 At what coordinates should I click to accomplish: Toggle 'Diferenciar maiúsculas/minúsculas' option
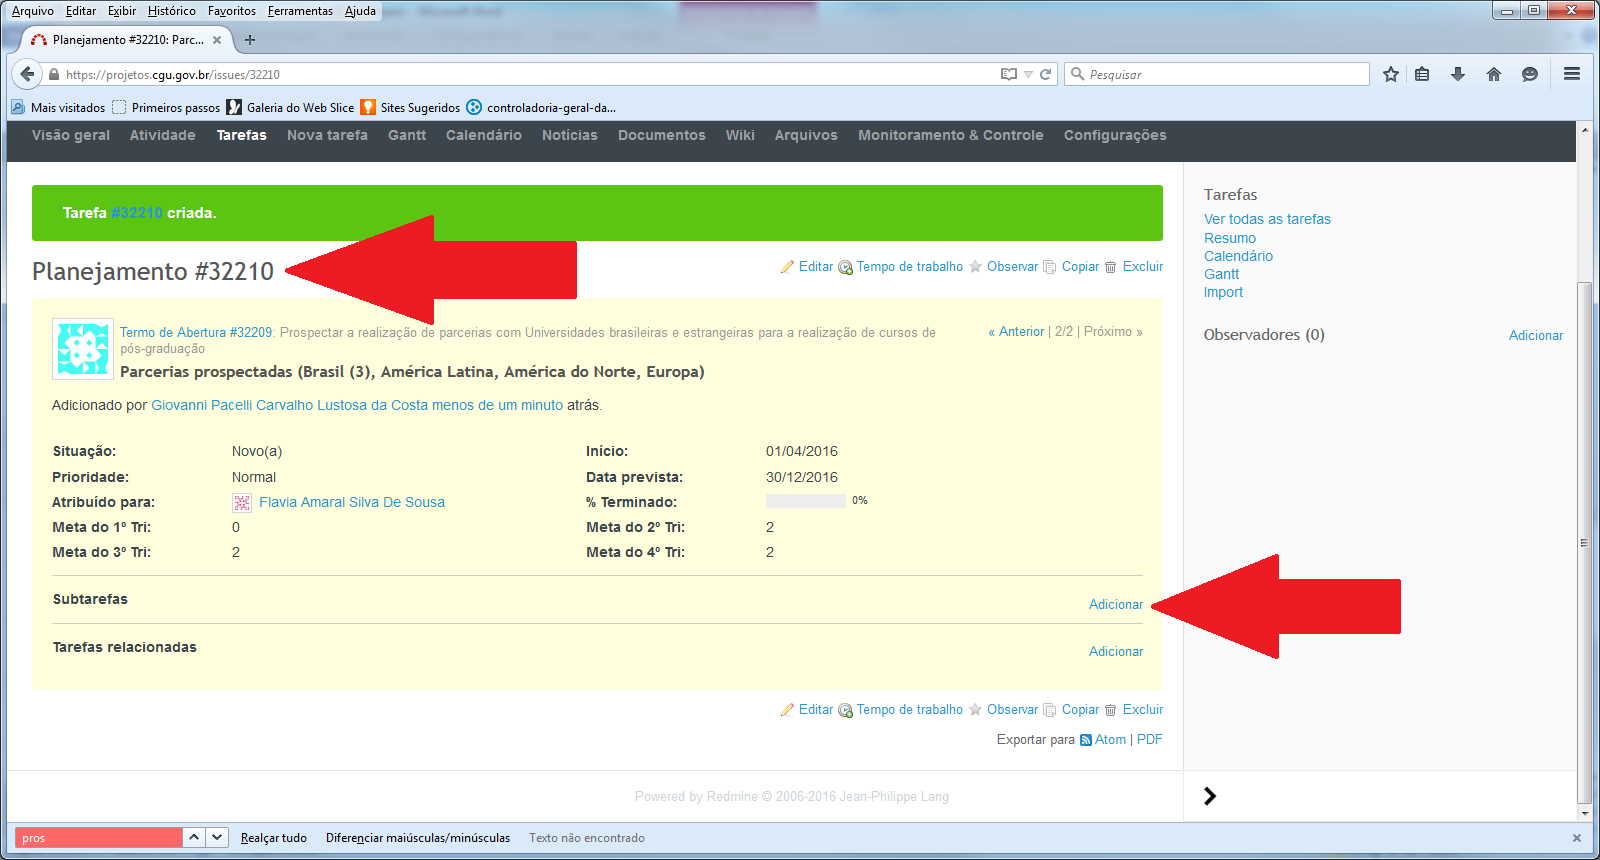coord(417,838)
